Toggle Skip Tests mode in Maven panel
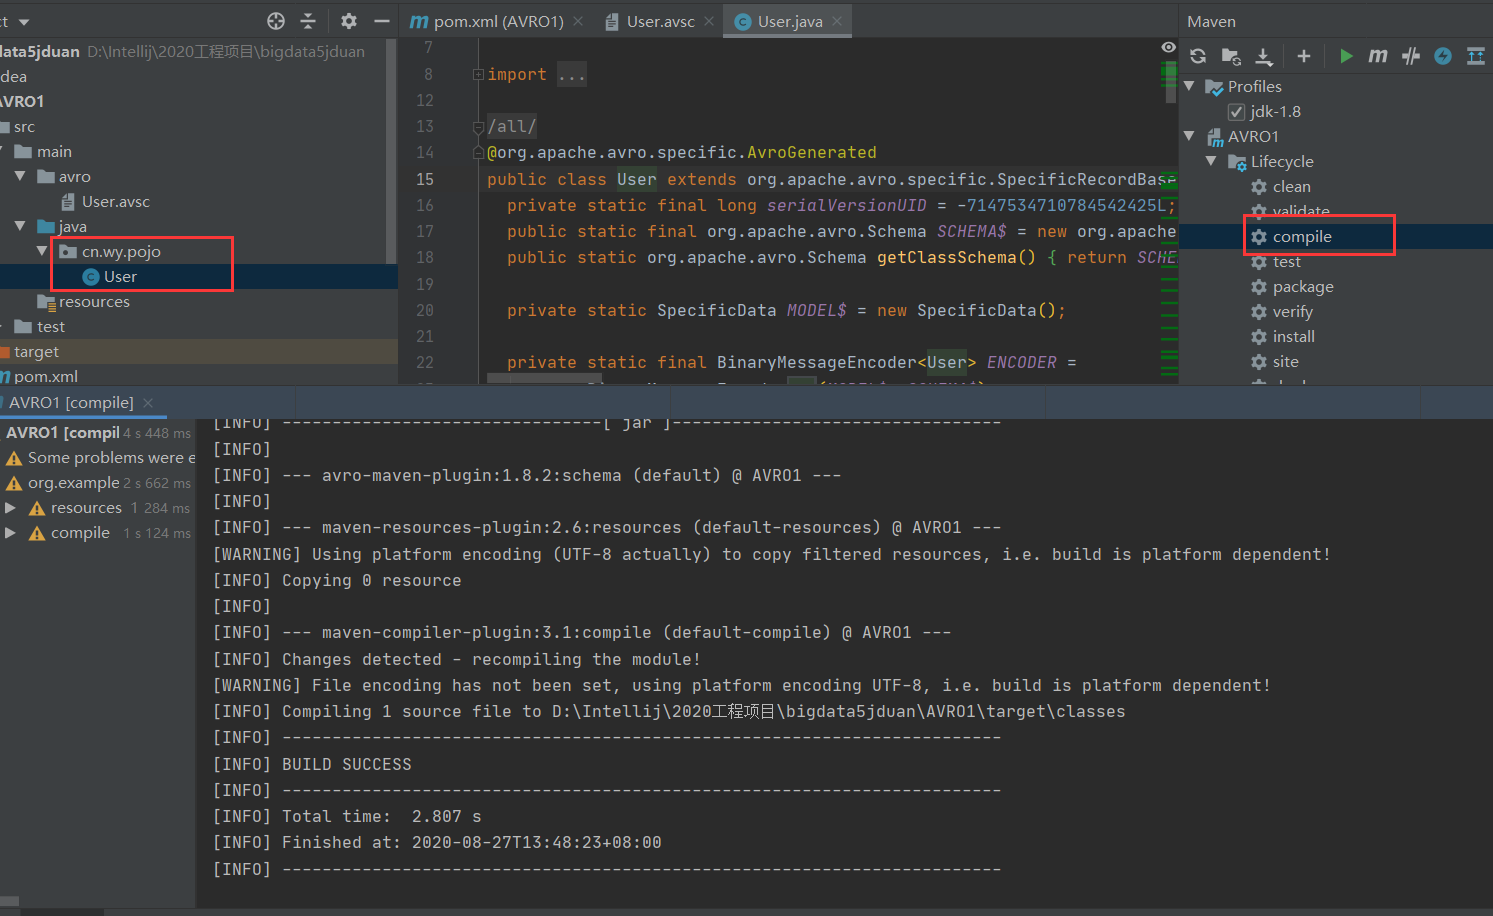The width and height of the screenshot is (1493, 916). point(1410,56)
